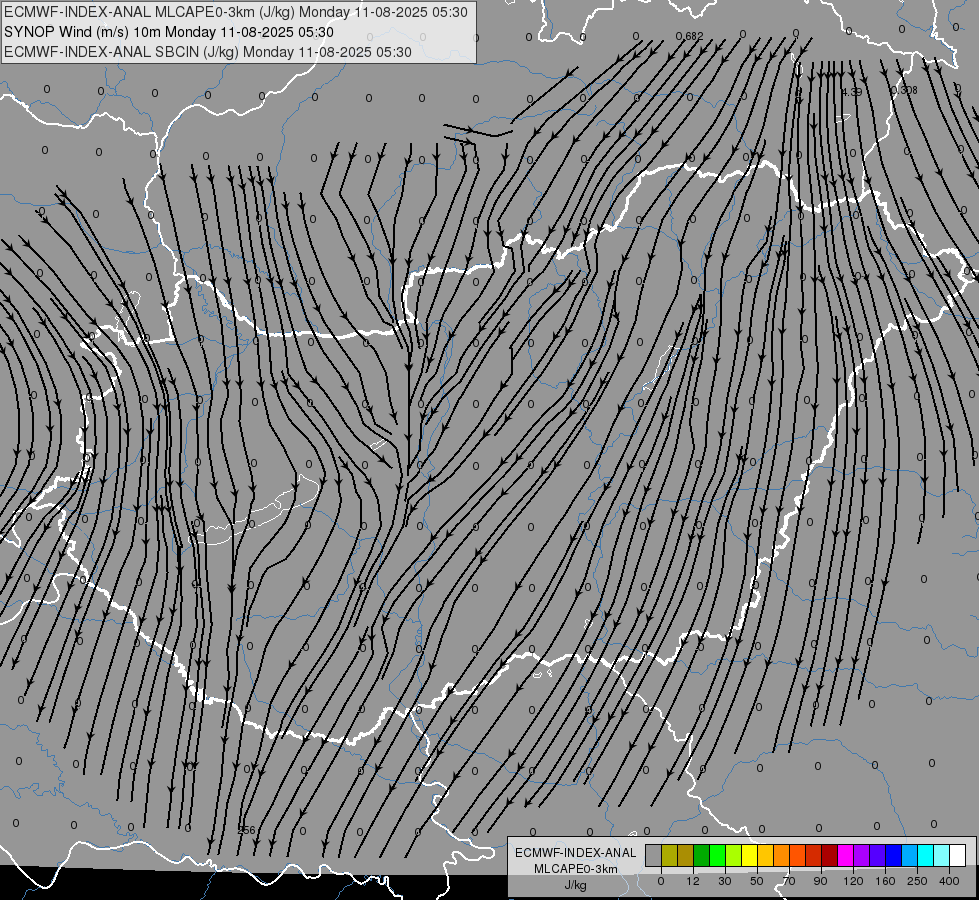
Task: Click the J/kg unit label in legend
Action: 575,885
